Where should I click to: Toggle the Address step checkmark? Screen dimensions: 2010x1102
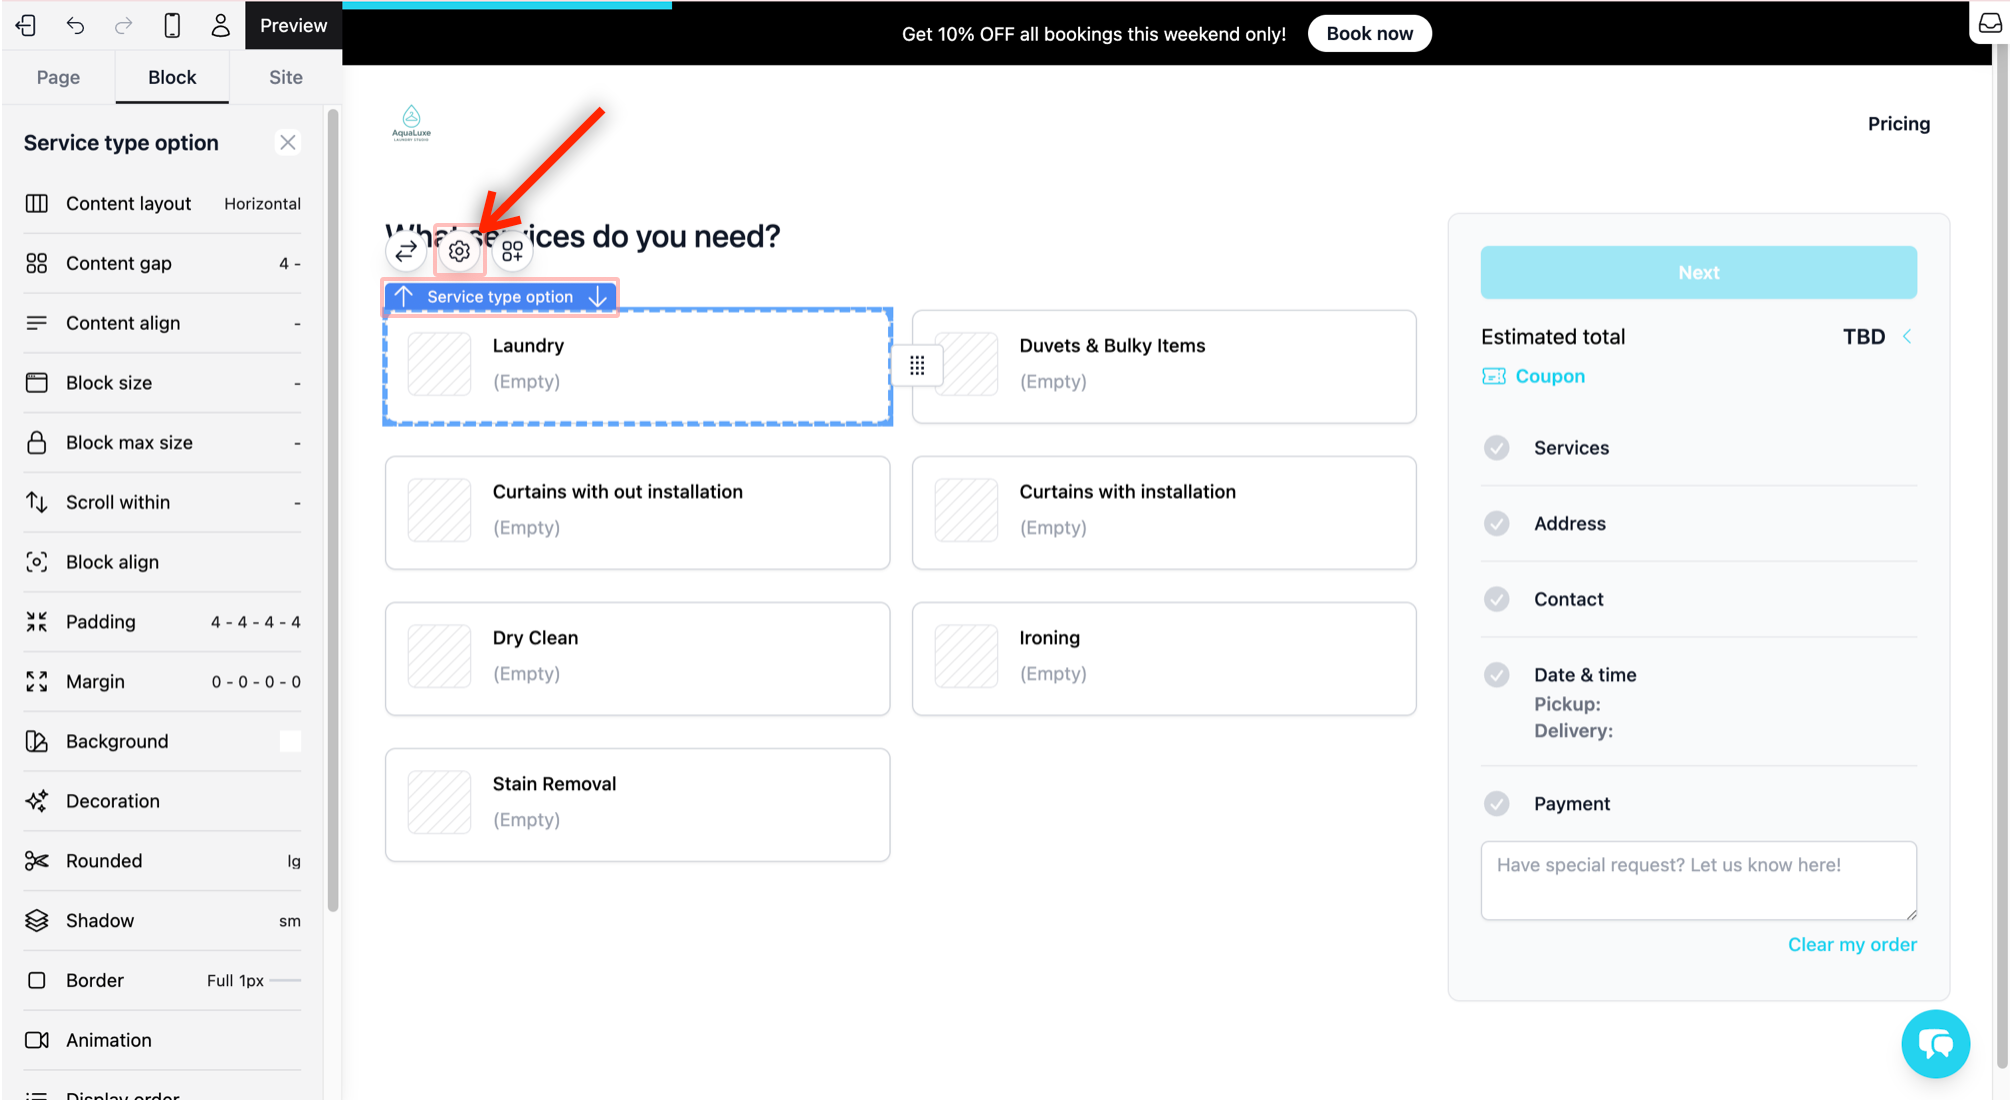[1496, 524]
